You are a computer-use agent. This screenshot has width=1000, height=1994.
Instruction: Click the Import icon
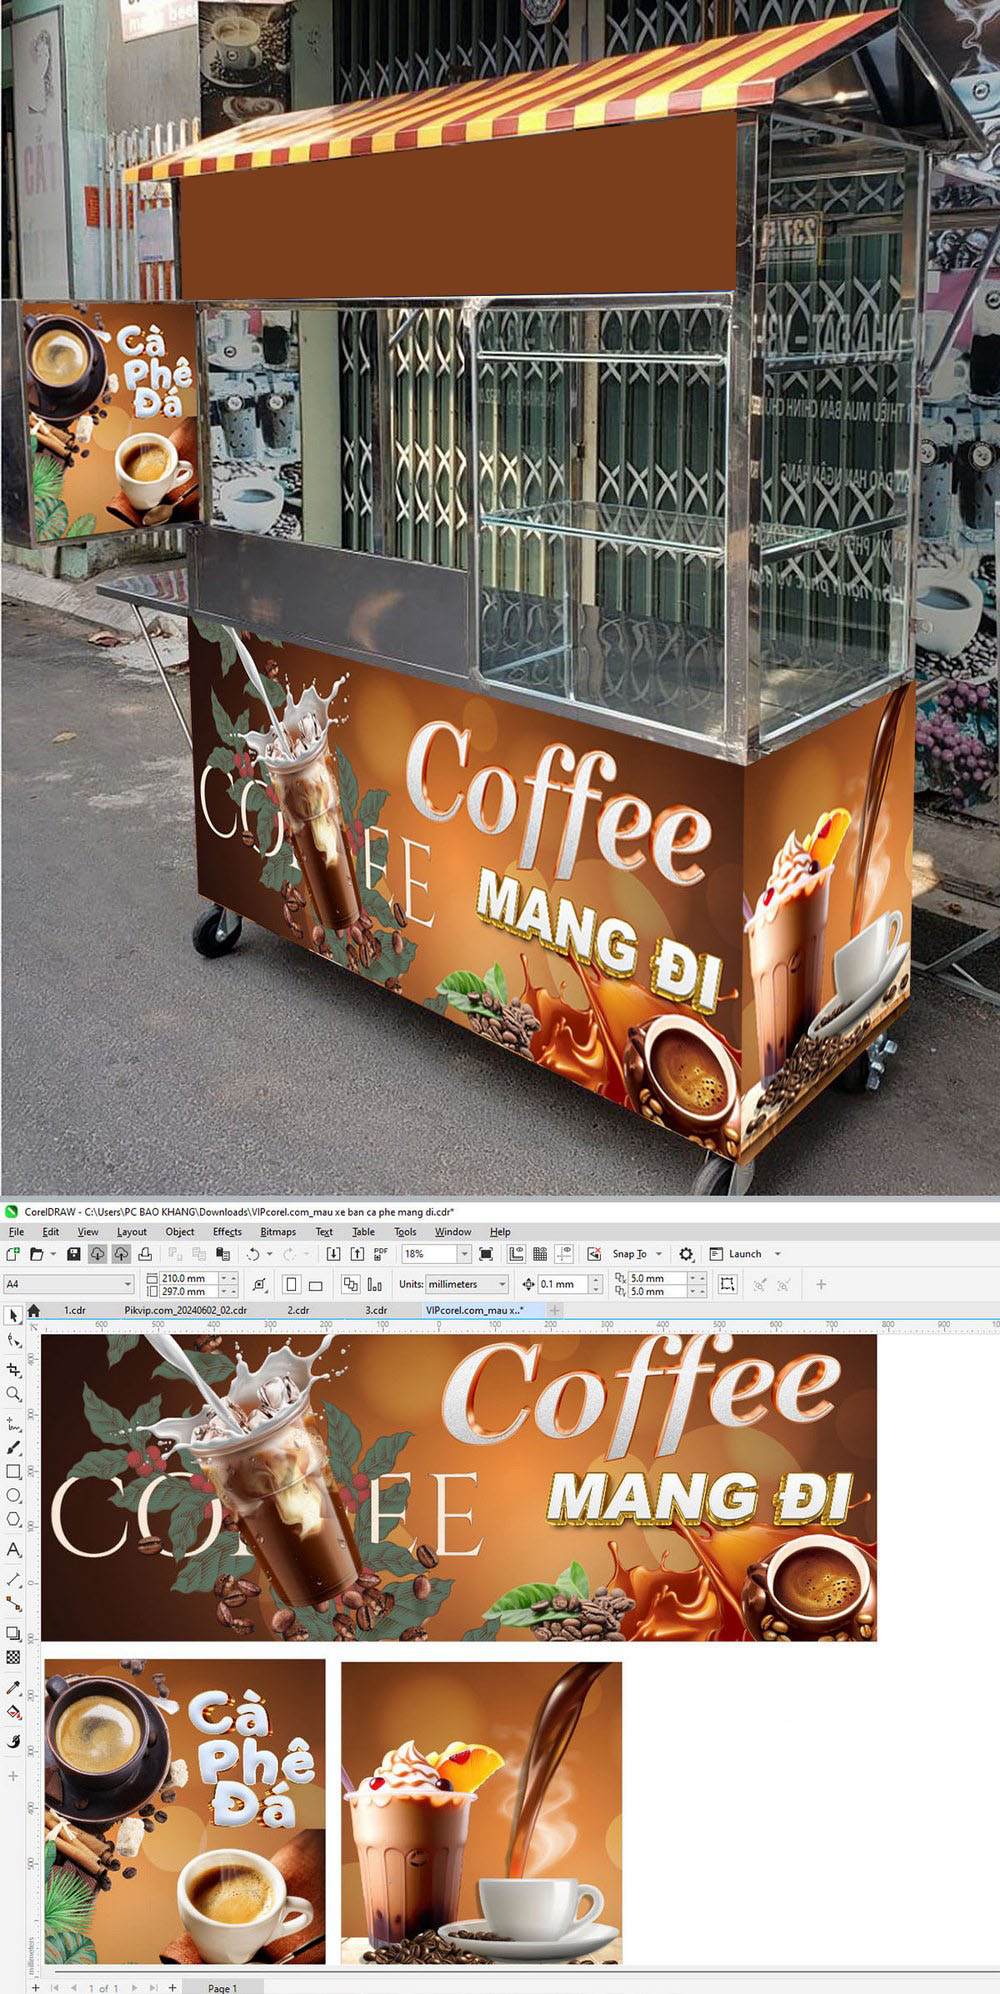[x=333, y=1253]
